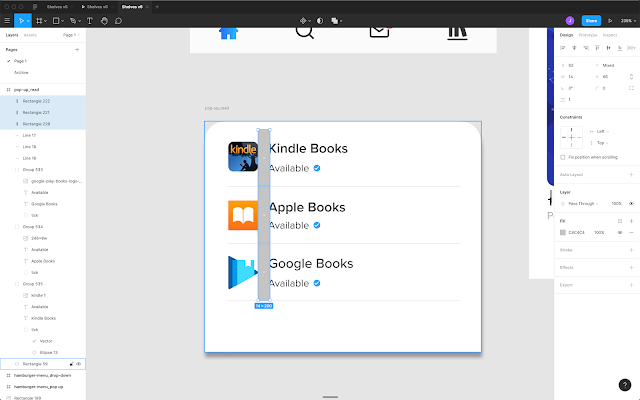
Task: Click the Create component icon
Action: (x=303, y=21)
